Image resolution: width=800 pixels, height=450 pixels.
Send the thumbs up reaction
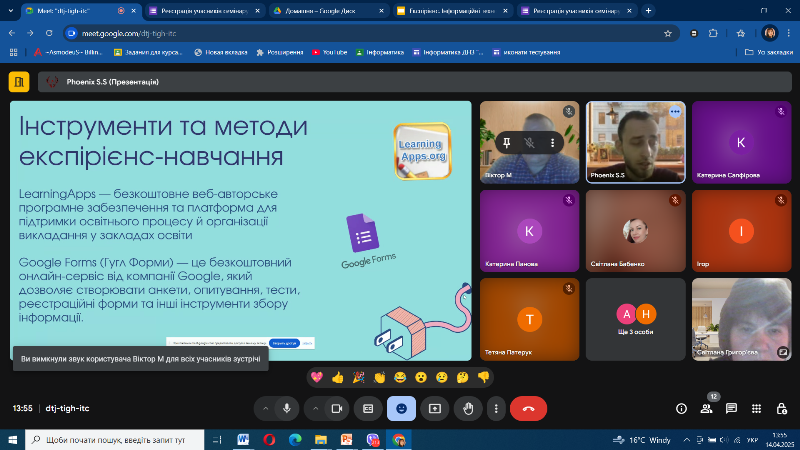coord(338,378)
